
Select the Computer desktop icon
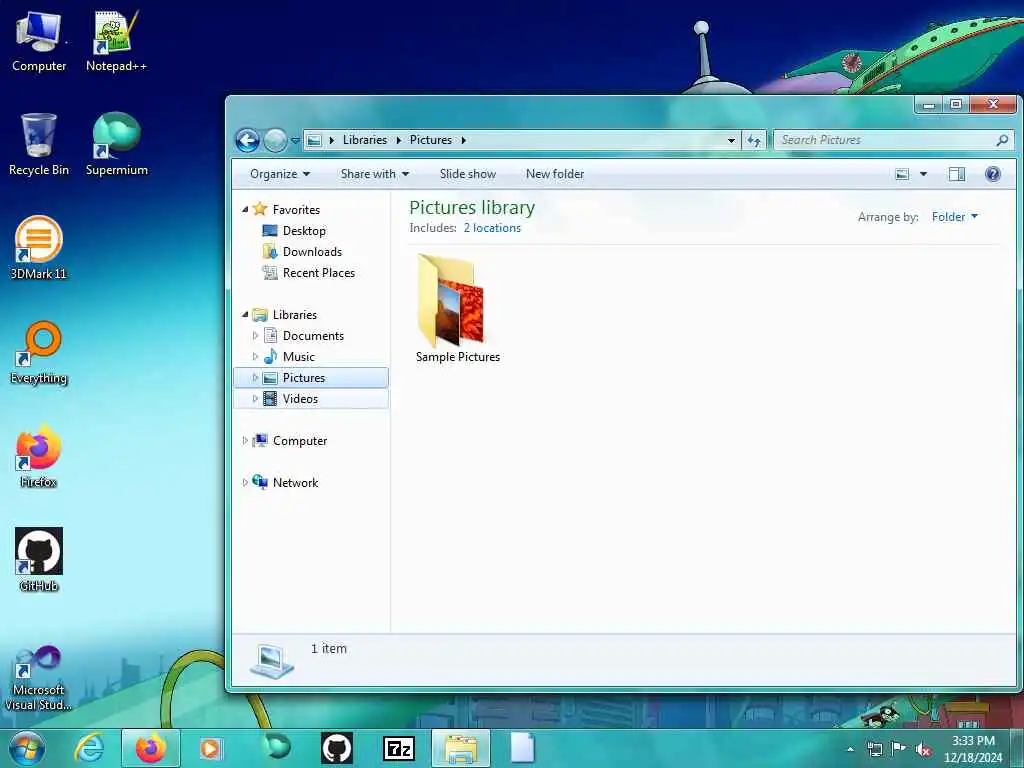click(39, 40)
